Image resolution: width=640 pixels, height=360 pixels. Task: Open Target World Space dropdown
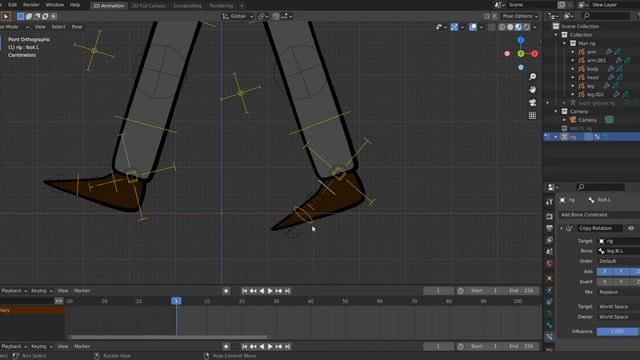click(x=618, y=307)
